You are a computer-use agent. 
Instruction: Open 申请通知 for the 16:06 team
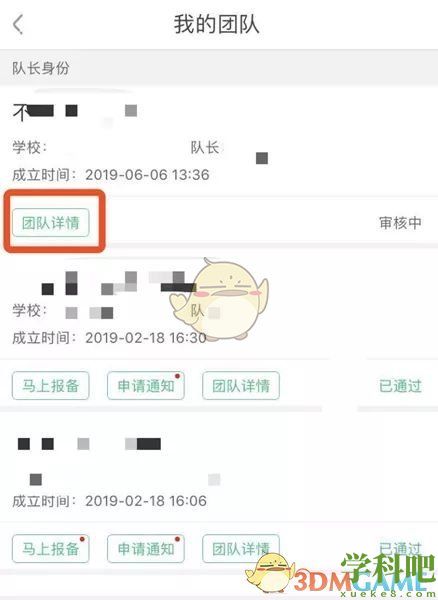(146, 549)
